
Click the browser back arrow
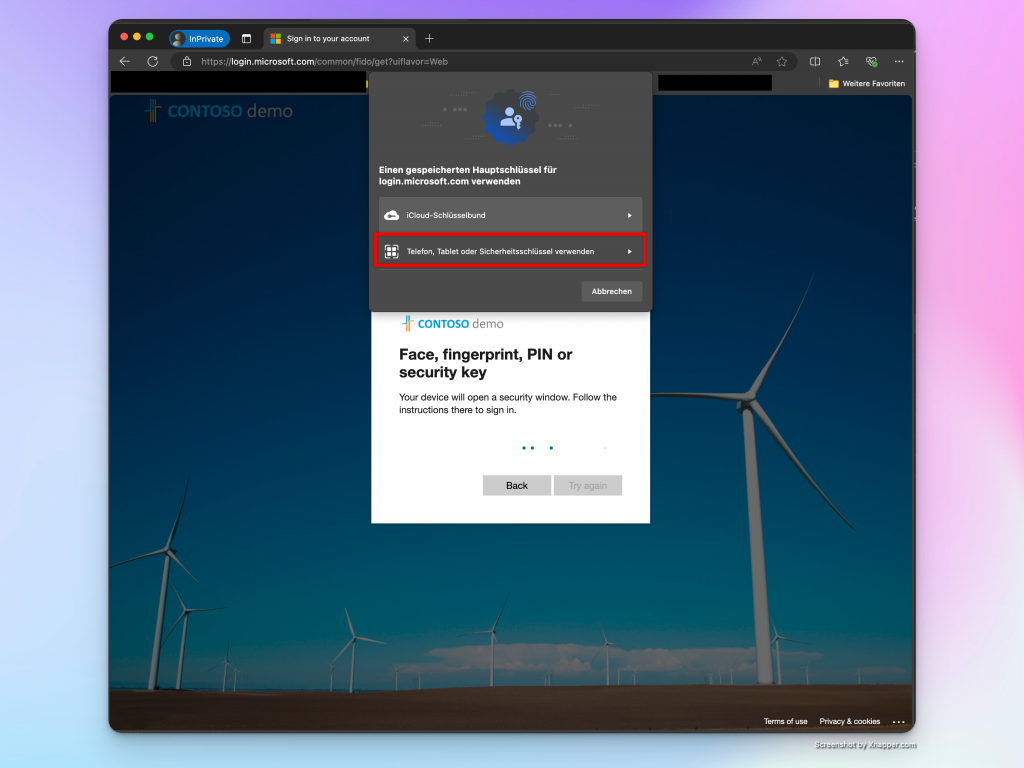coord(125,61)
